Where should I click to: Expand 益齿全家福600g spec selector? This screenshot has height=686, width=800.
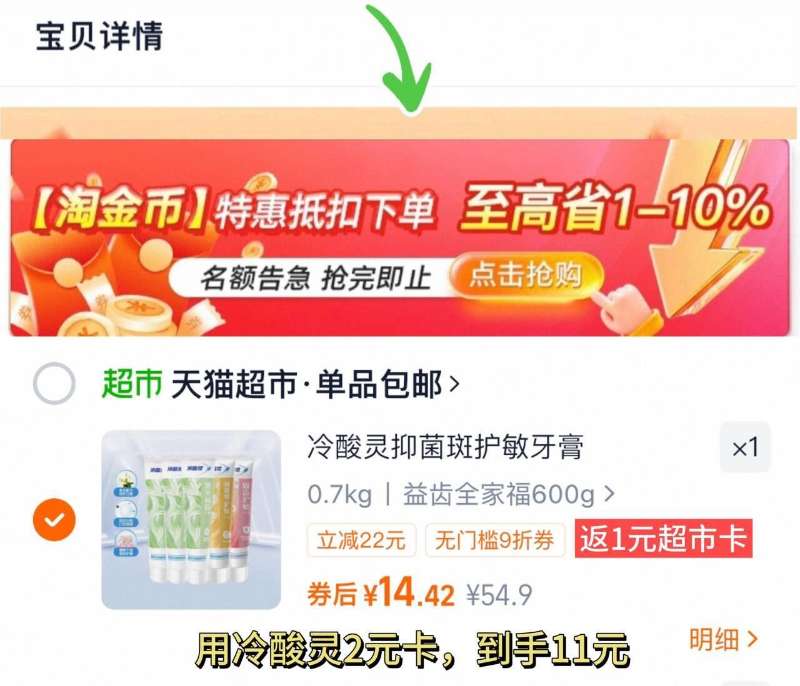tap(509, 494)
